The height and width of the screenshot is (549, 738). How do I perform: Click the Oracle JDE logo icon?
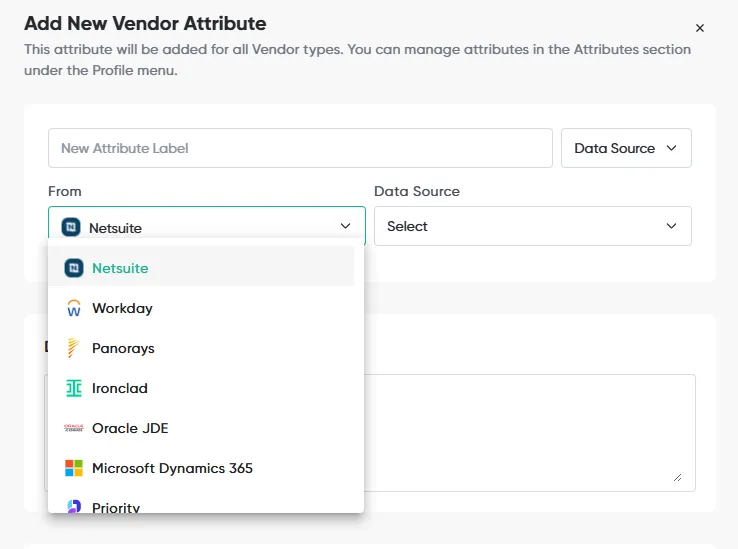(x=74, y=428)
